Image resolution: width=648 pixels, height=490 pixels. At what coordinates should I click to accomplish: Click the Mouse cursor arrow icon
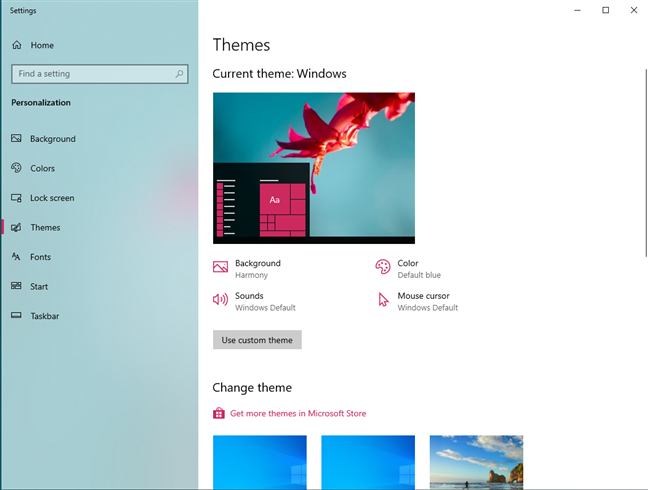pyautogui.click(x=383, y=300)
